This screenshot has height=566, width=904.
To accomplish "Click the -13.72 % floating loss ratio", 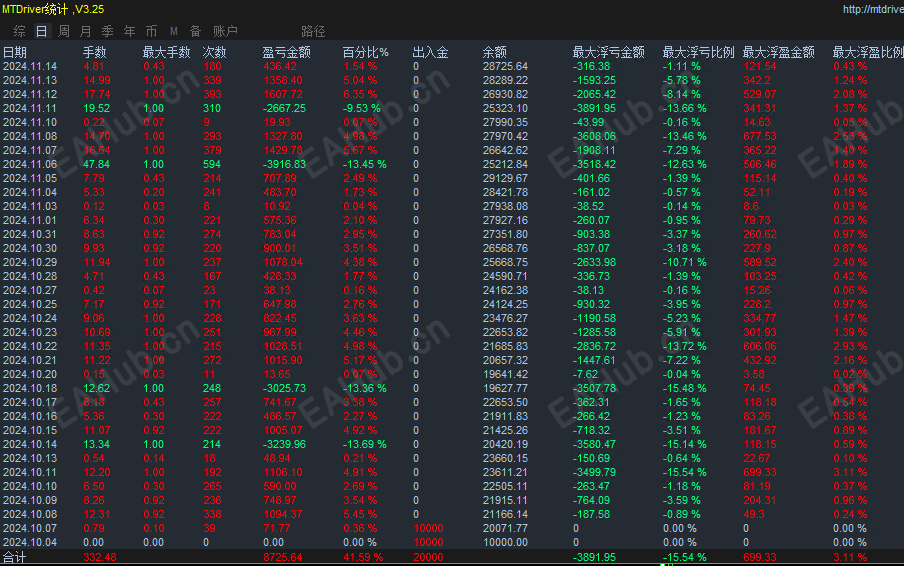I will pos(684,346).
